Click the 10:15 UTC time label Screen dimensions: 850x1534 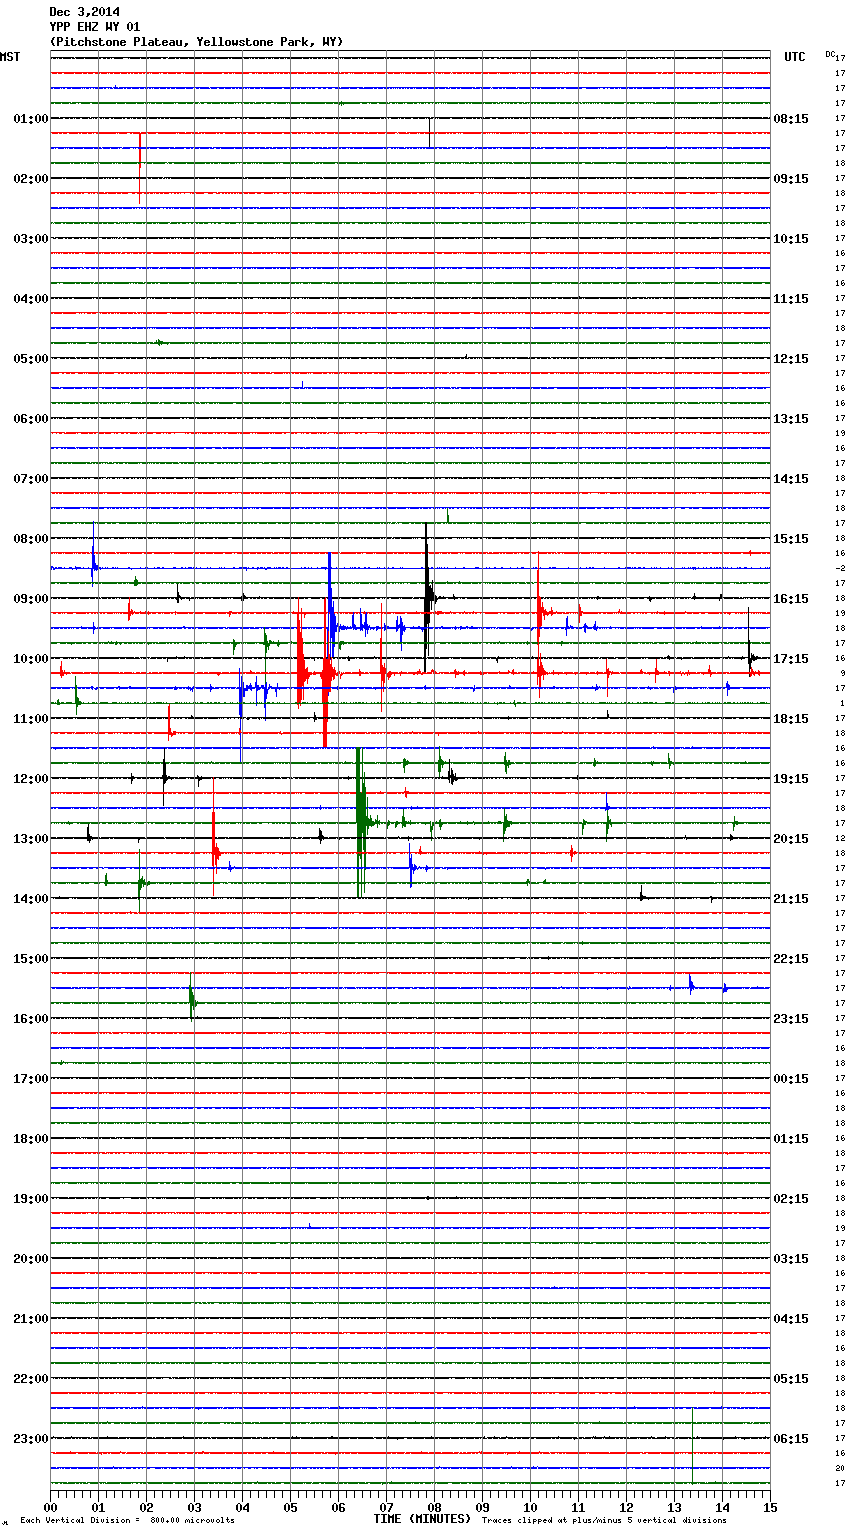[791, 239]
